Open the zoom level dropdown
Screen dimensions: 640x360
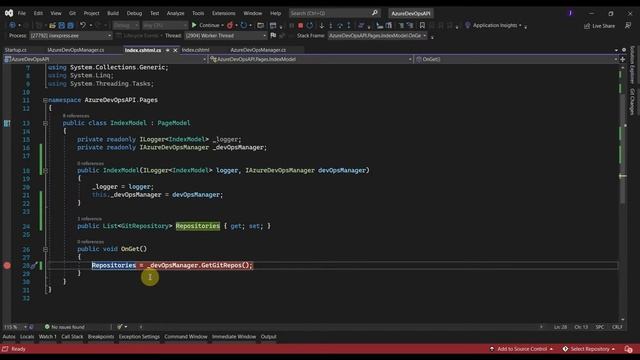15,327
